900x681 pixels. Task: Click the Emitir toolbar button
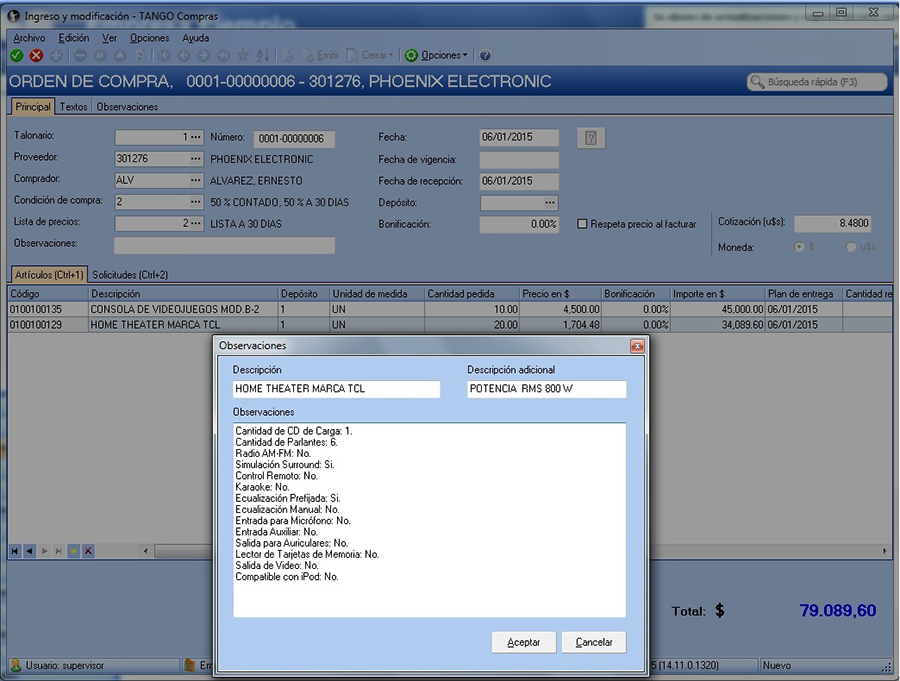(320, 56)
